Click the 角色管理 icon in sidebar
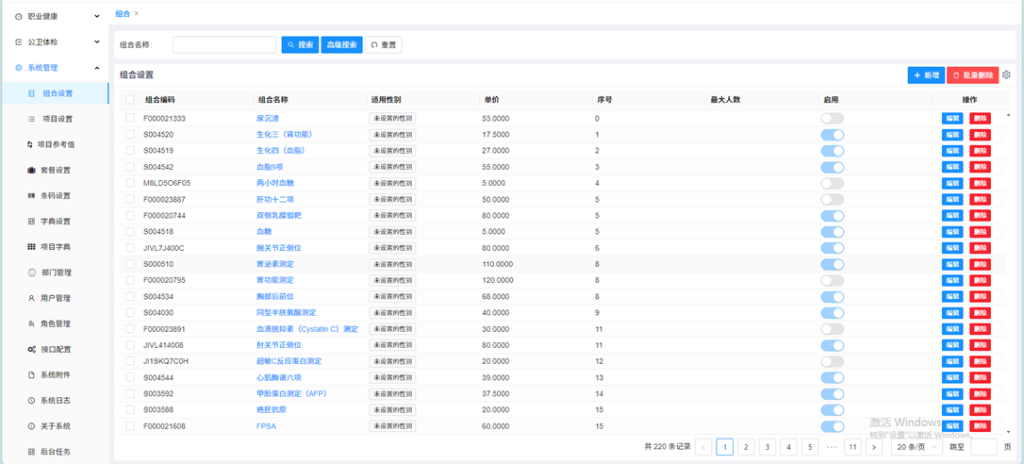 (31, 323)
